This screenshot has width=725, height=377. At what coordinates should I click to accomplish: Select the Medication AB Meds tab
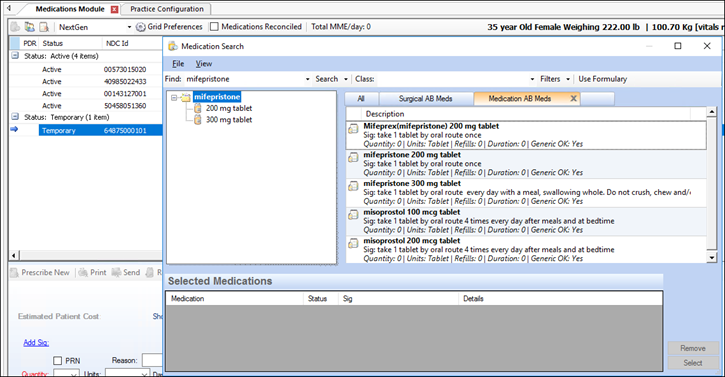[520, 99]
